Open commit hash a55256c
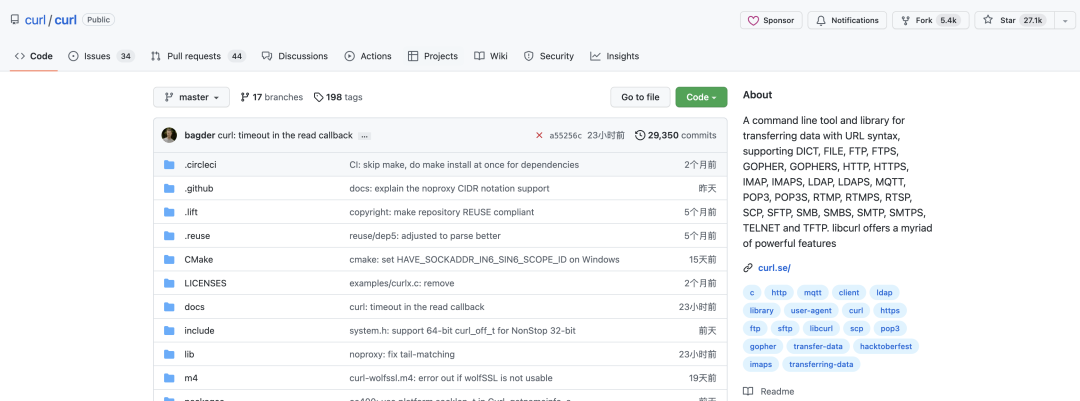 point(565,135)
